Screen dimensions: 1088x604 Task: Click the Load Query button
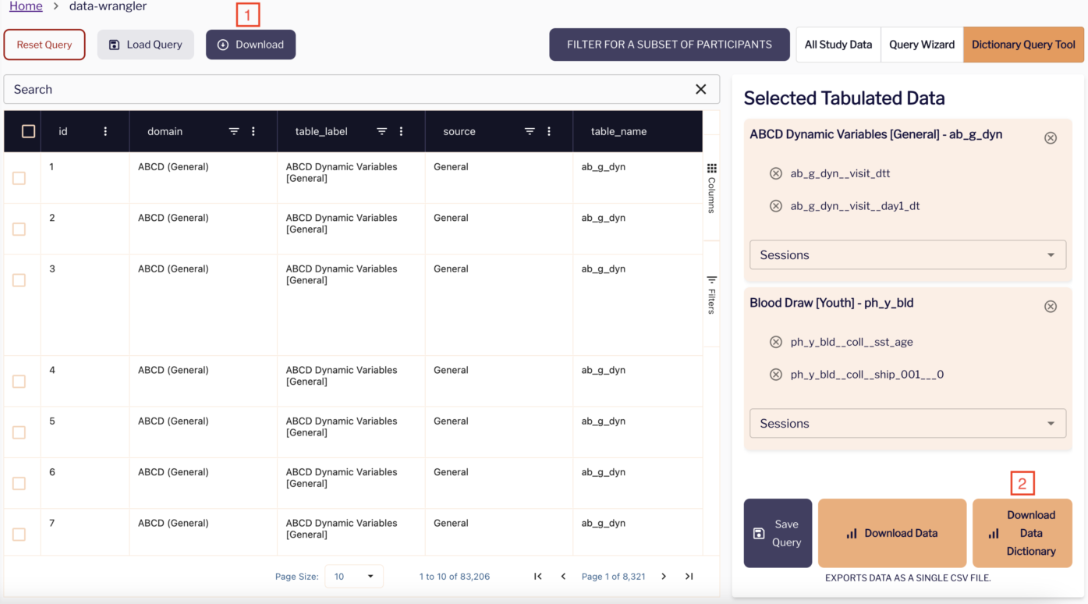coord(145,44)
